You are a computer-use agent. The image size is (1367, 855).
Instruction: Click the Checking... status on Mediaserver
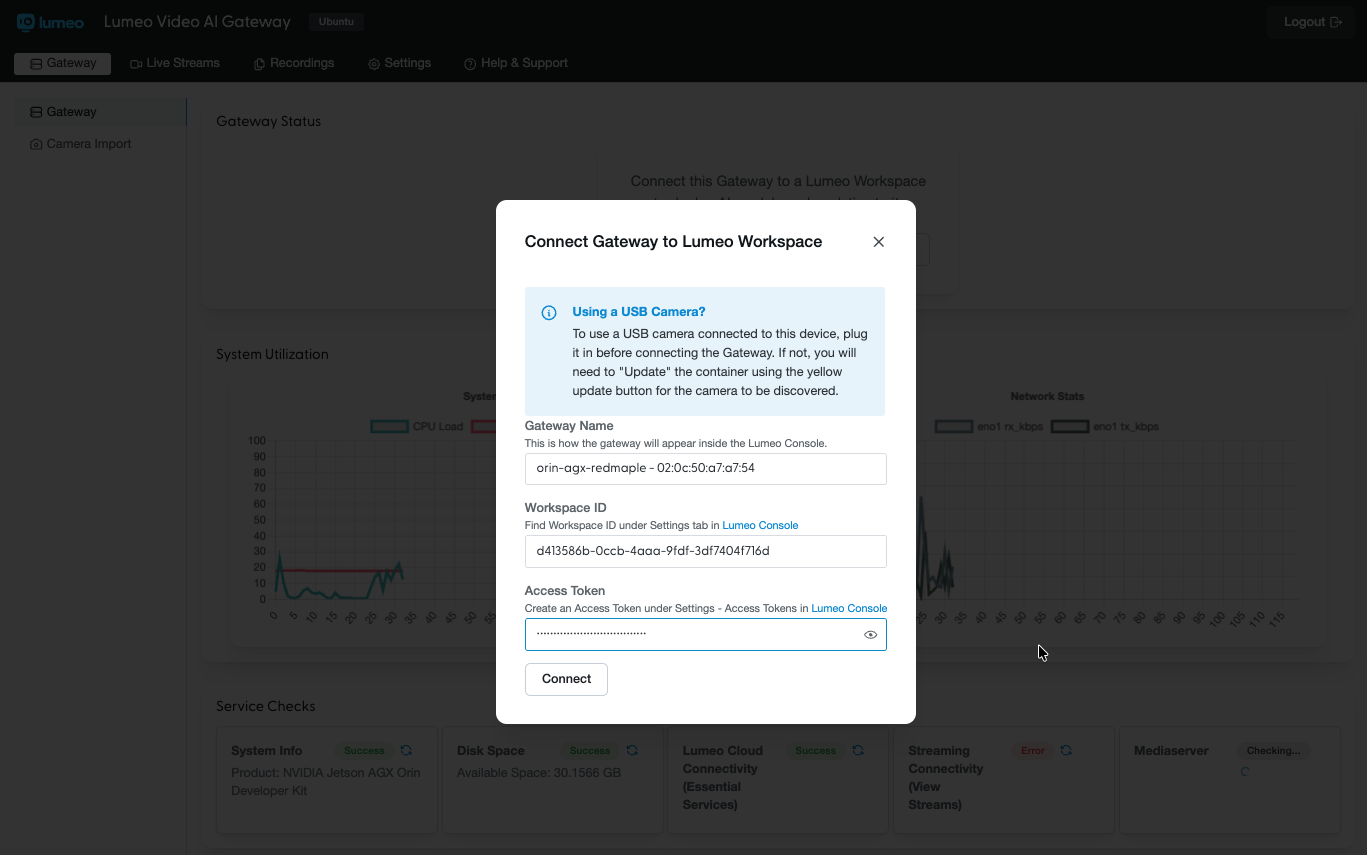click(1273, 751)
